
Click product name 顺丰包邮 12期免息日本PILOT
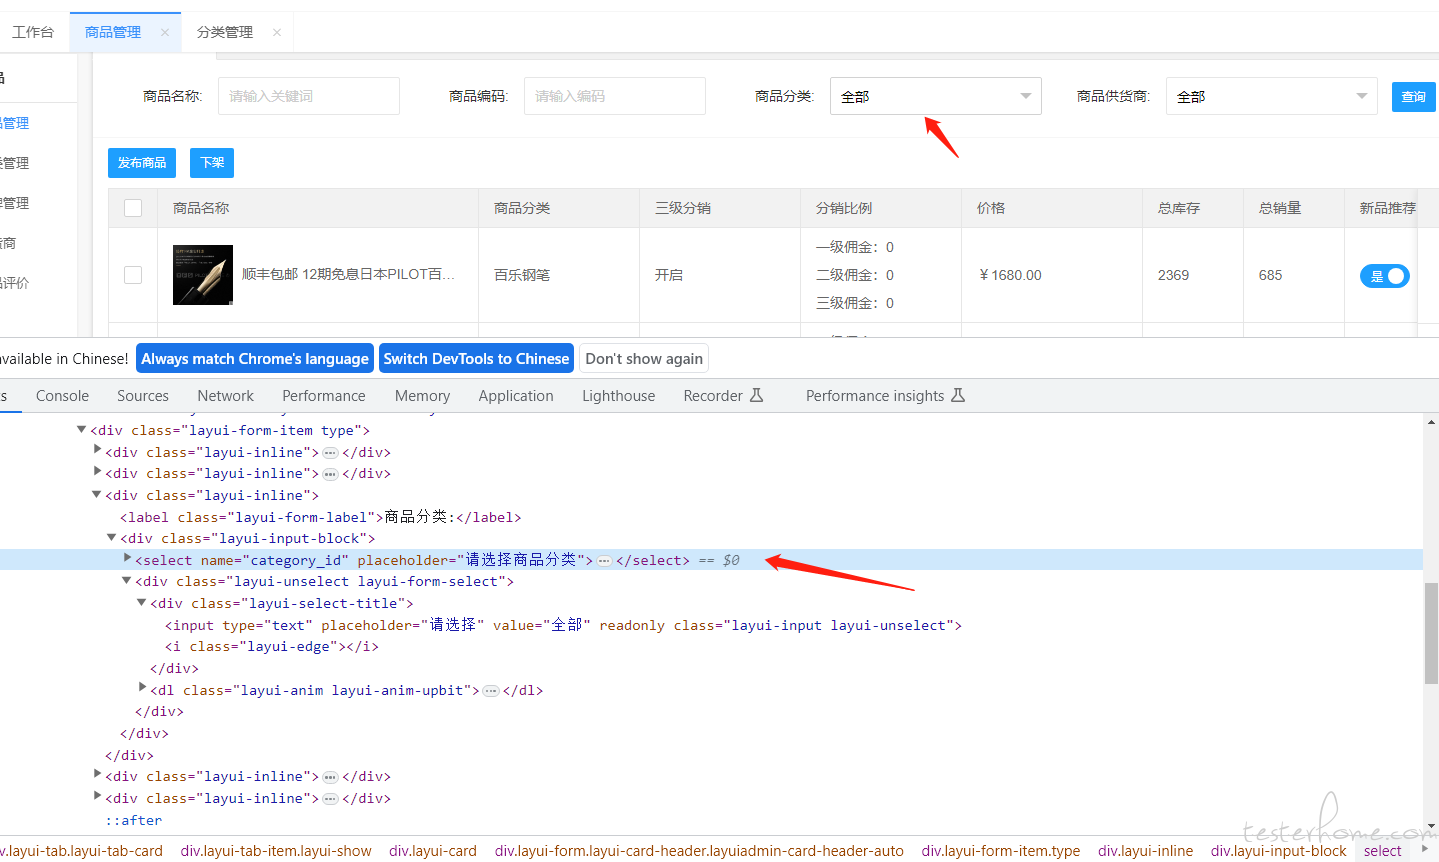[349, 274]
